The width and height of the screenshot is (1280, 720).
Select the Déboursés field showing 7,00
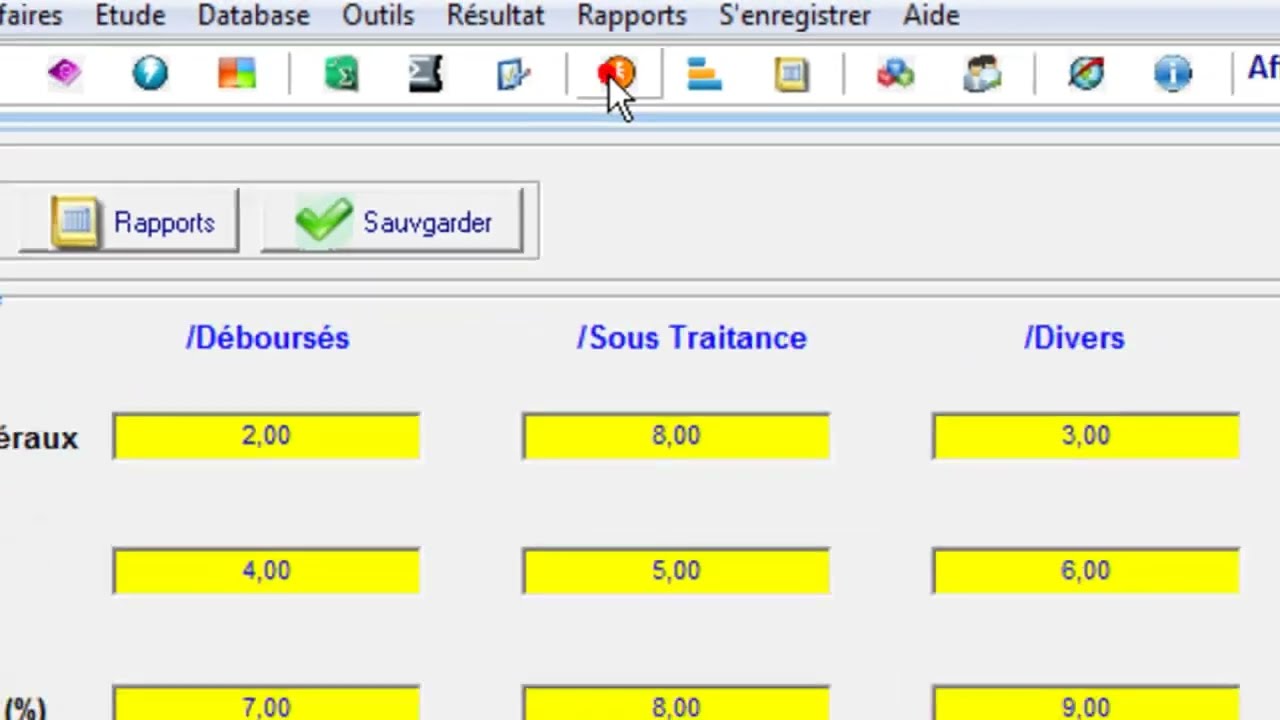tap(266, 703)
